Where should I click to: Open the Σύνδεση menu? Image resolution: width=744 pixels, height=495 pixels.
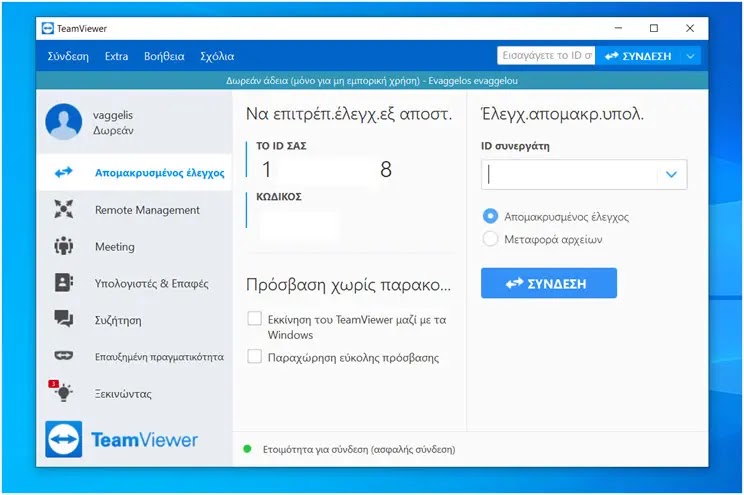coord(68,56)
